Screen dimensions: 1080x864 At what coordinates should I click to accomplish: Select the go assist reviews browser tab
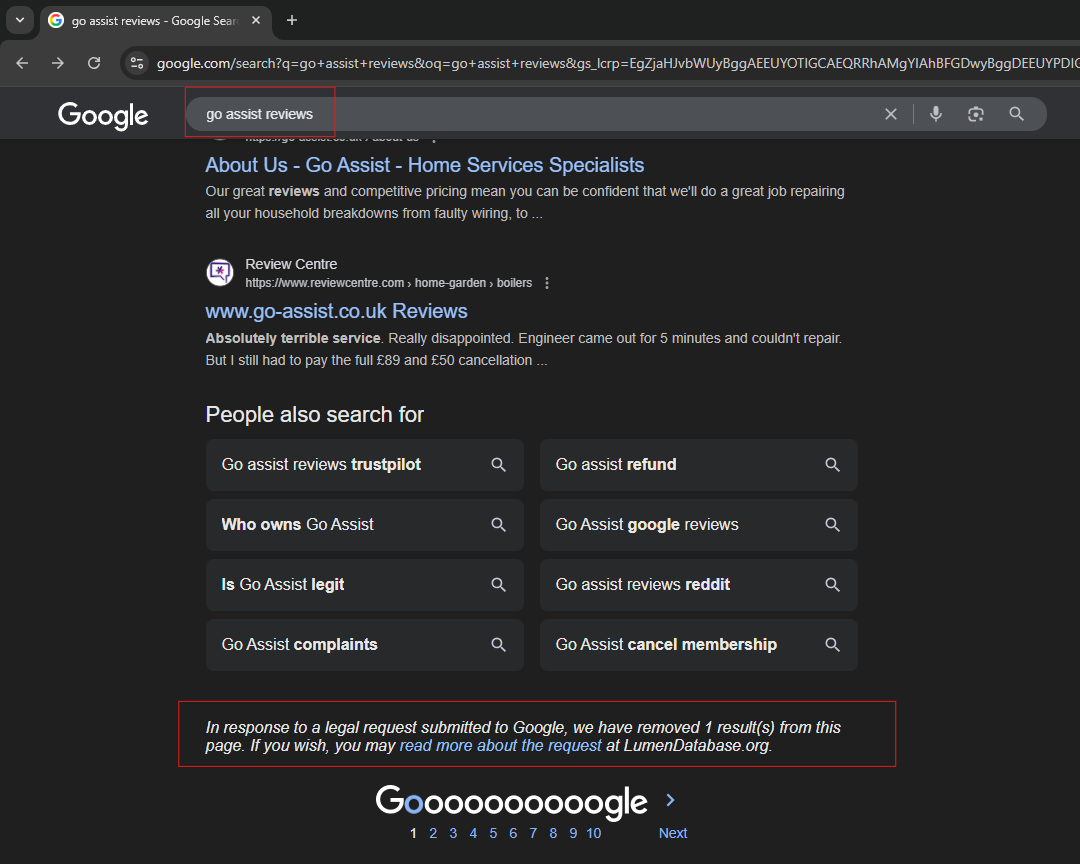[x=150, y=20]
